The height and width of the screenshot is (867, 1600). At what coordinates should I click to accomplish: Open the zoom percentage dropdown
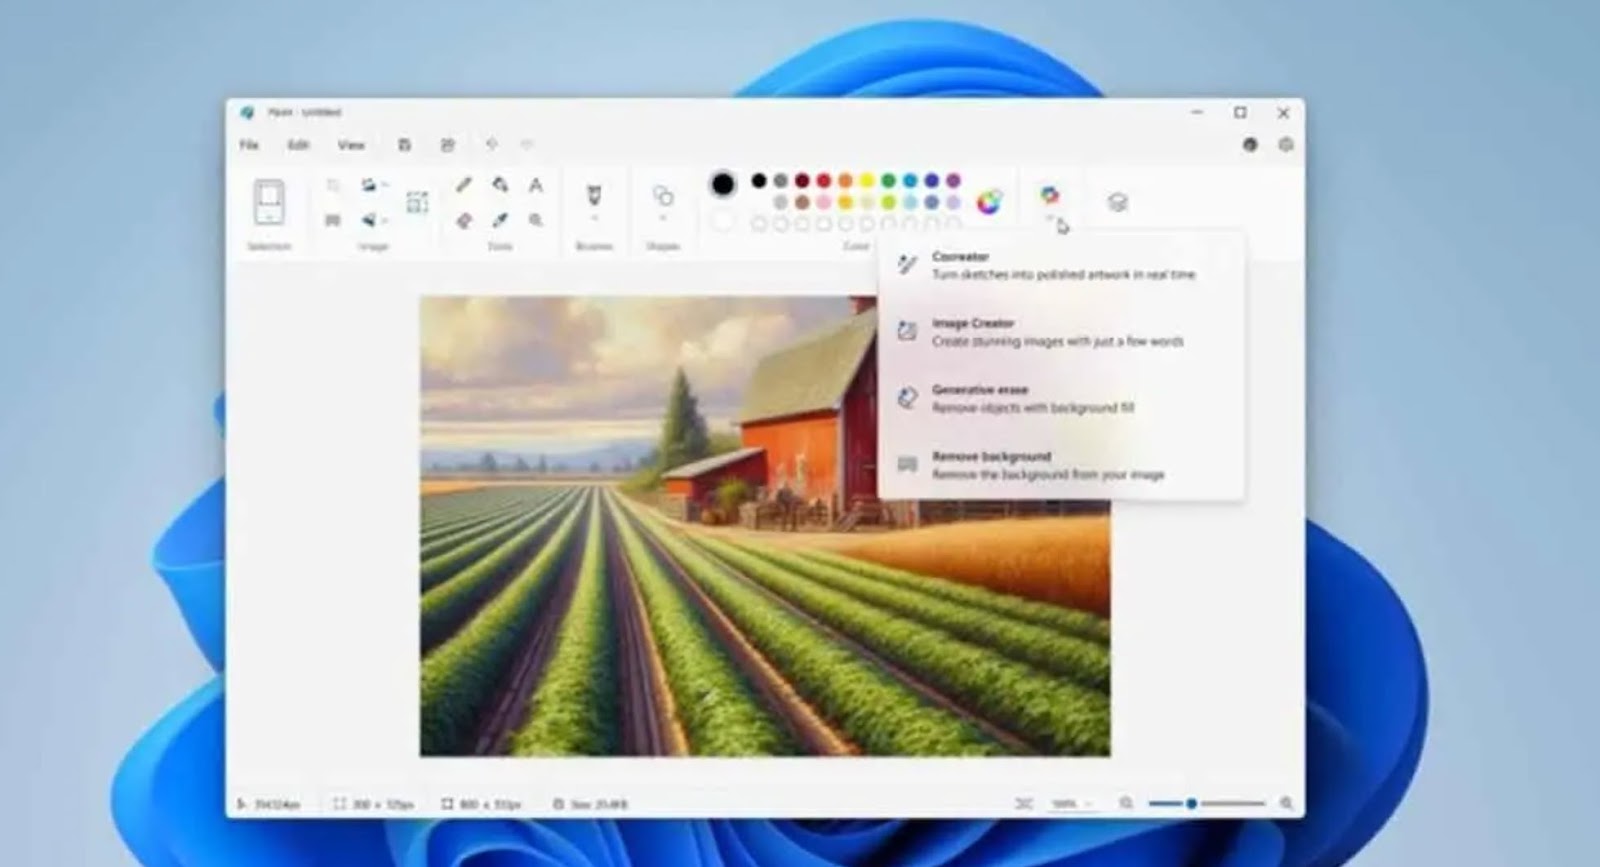click(x=1072, y=804)
